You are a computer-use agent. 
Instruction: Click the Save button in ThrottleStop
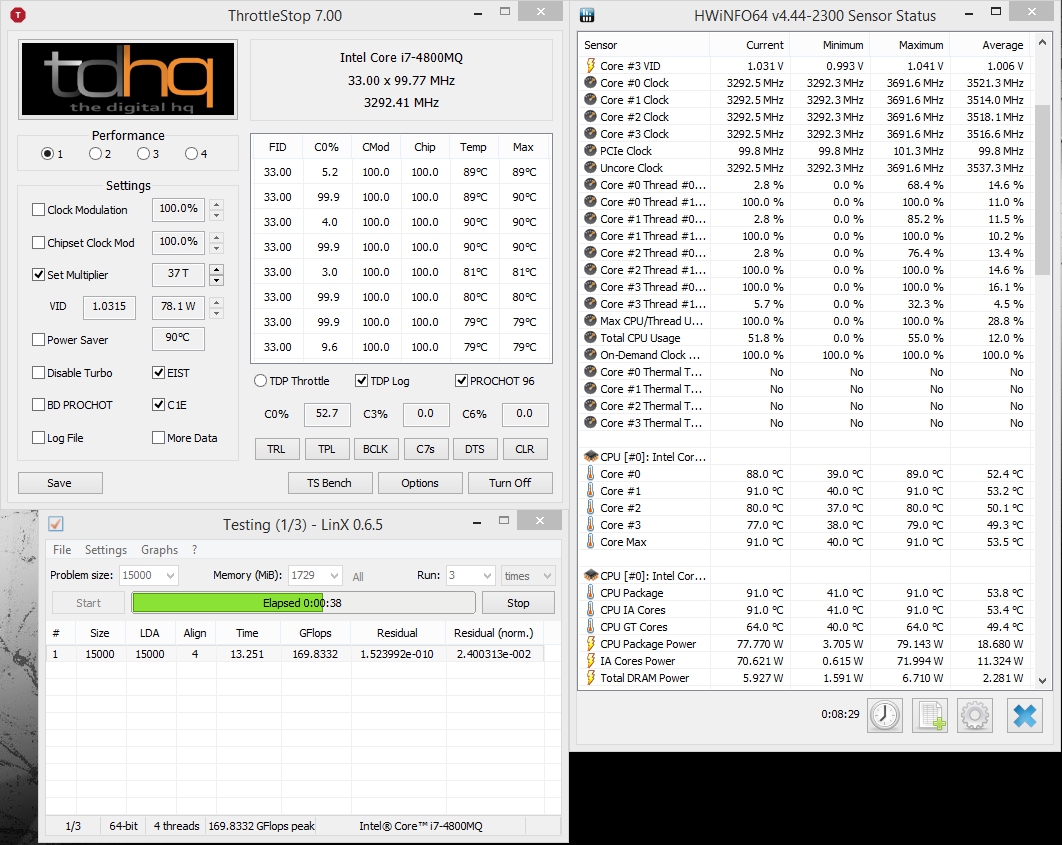(60, 483)
